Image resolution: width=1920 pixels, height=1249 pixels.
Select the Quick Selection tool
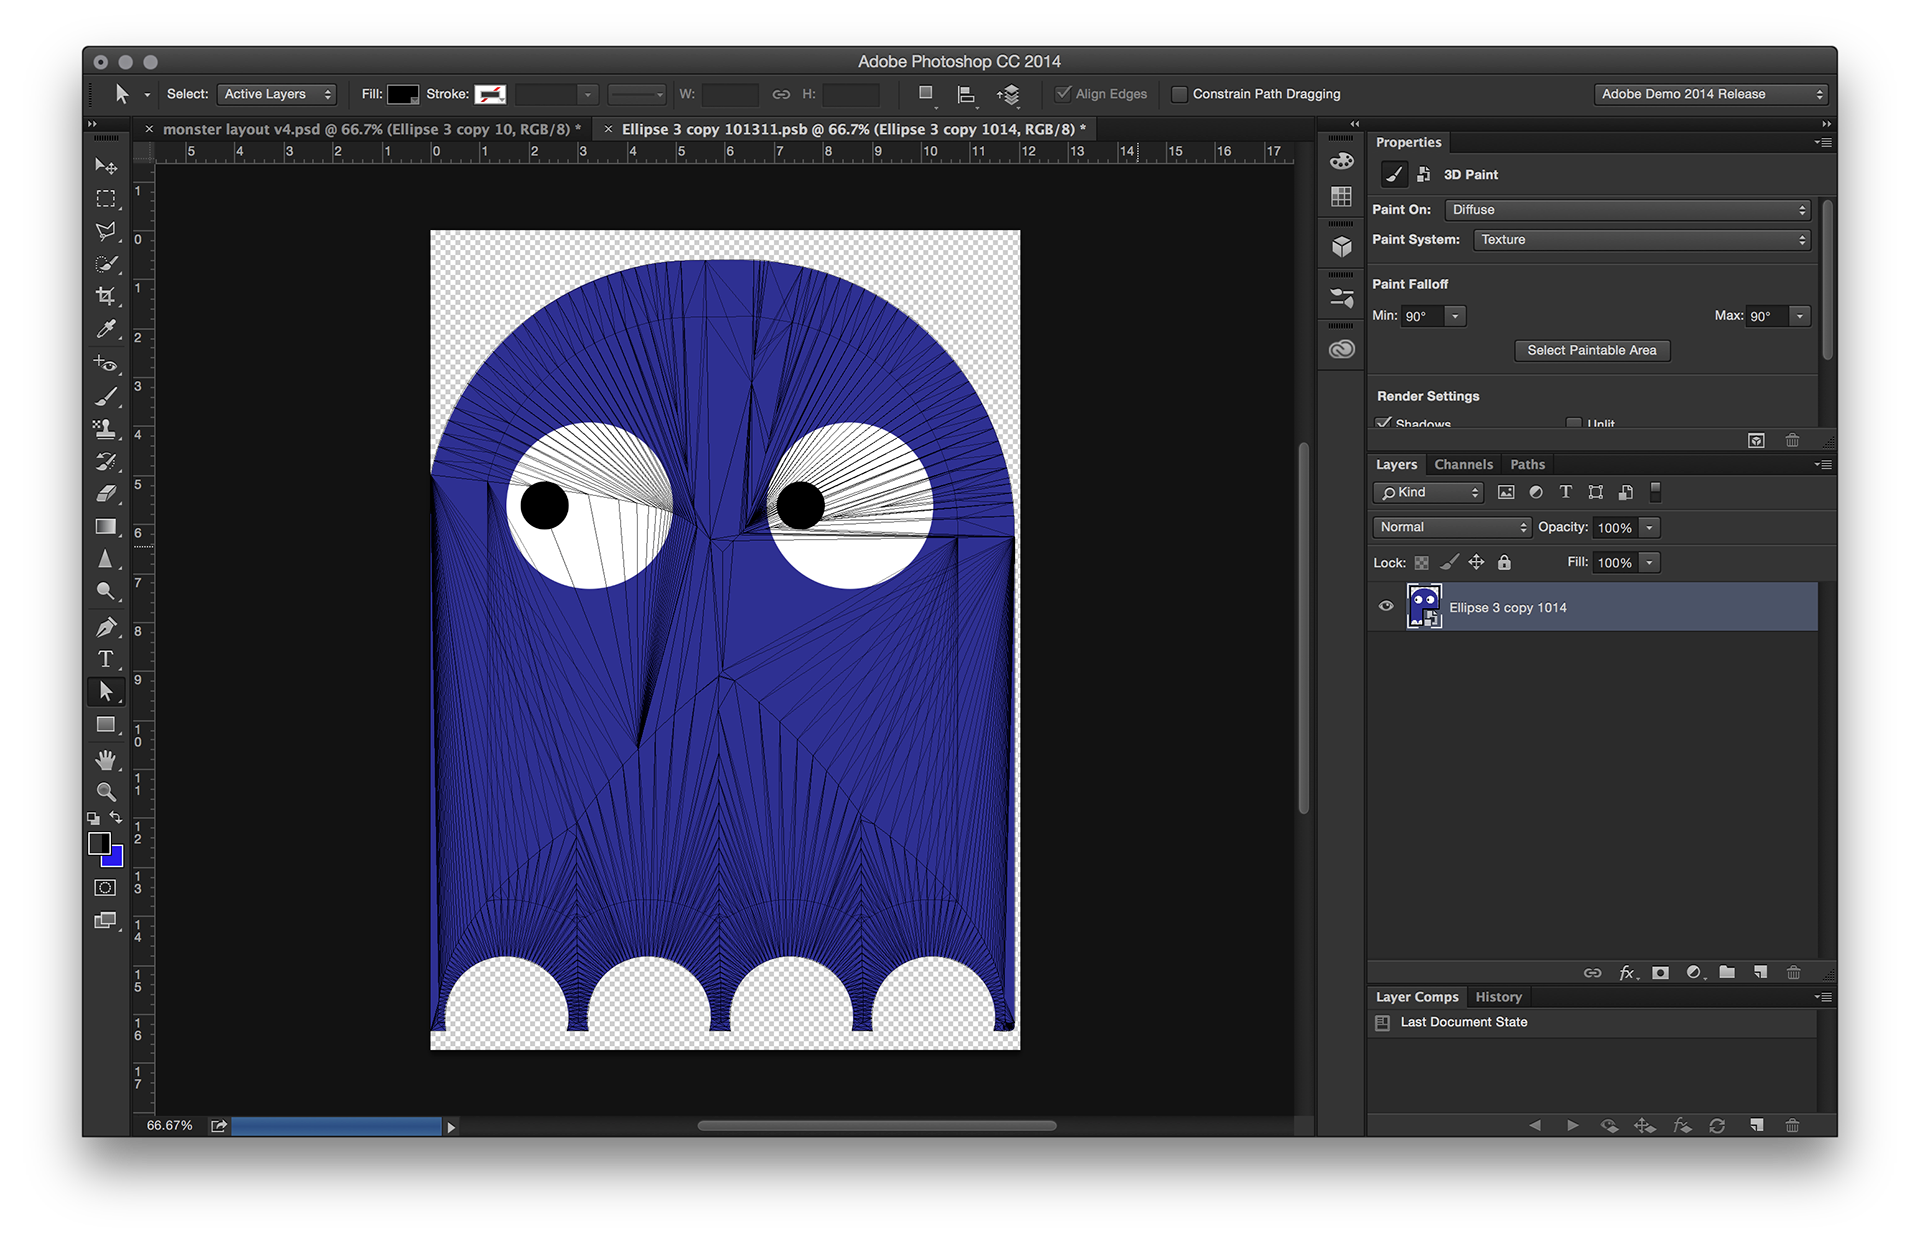click(x=105, y=264)
